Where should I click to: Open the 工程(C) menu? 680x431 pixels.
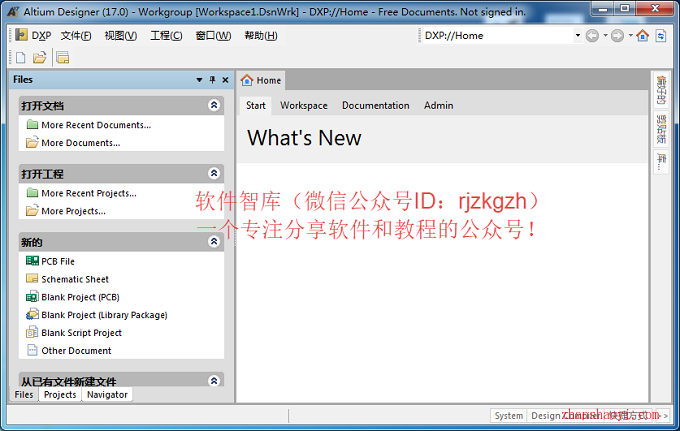(x=166, y=36)
